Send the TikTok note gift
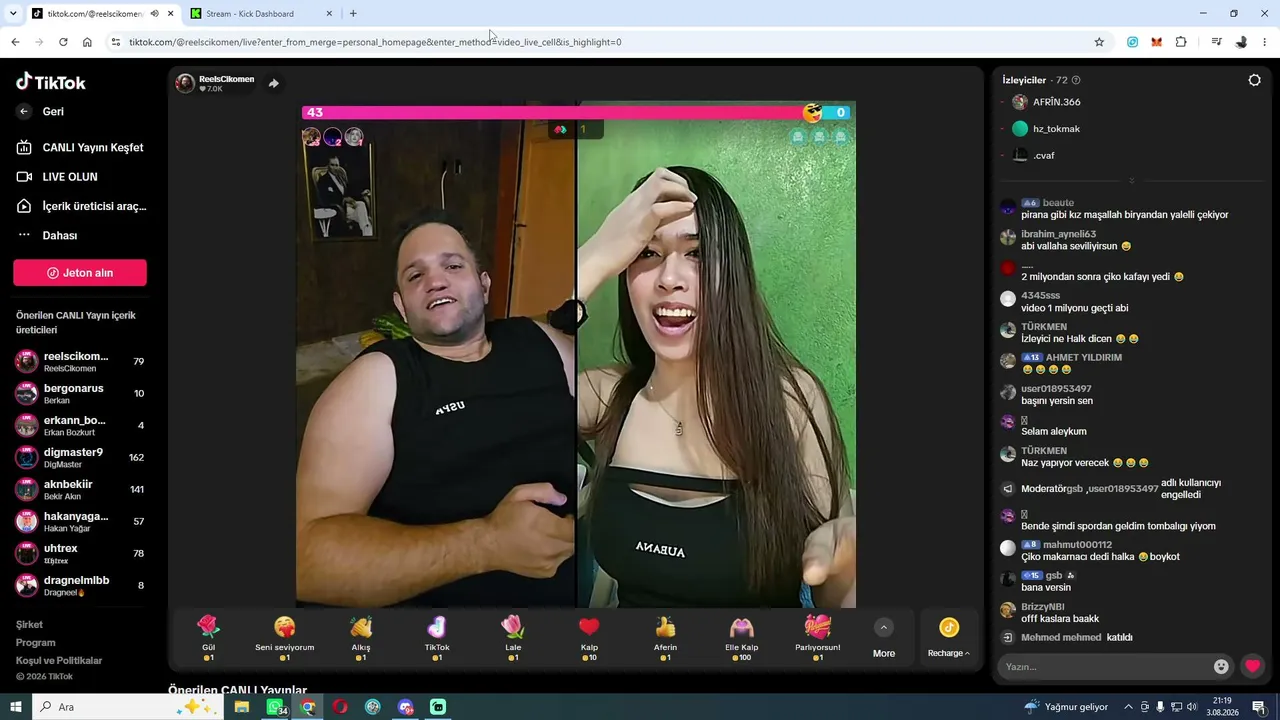 [437, 637]
